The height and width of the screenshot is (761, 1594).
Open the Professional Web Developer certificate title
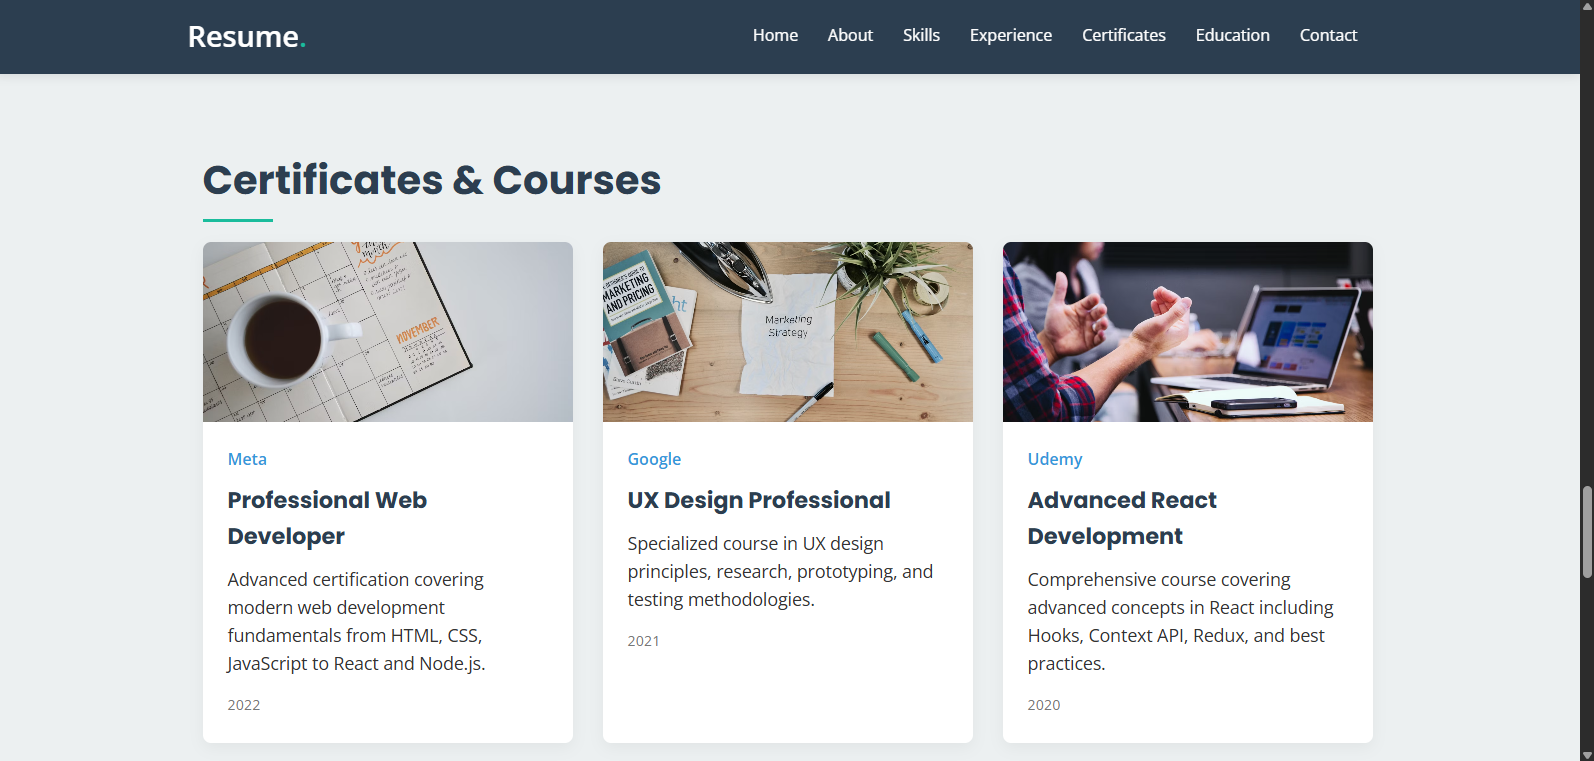tap(327, 517)
